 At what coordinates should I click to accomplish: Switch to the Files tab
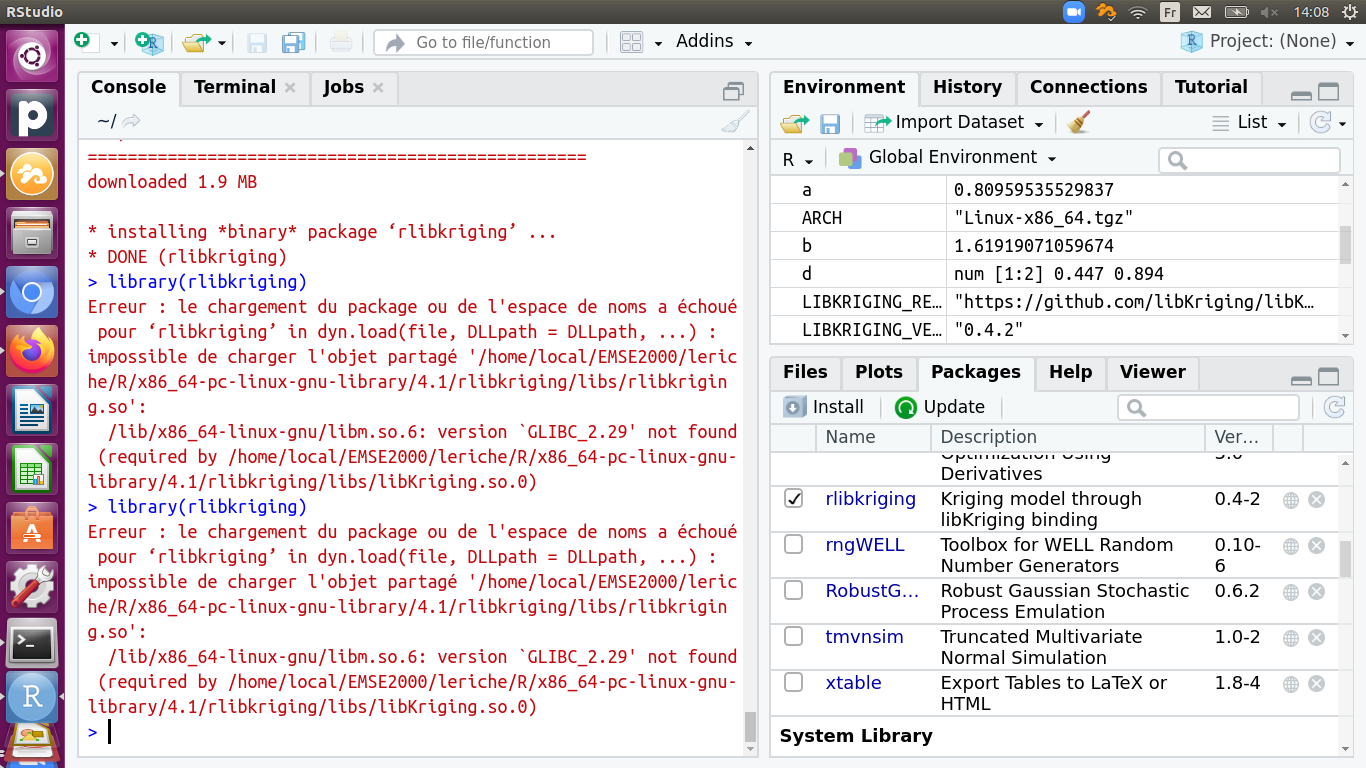805,372
